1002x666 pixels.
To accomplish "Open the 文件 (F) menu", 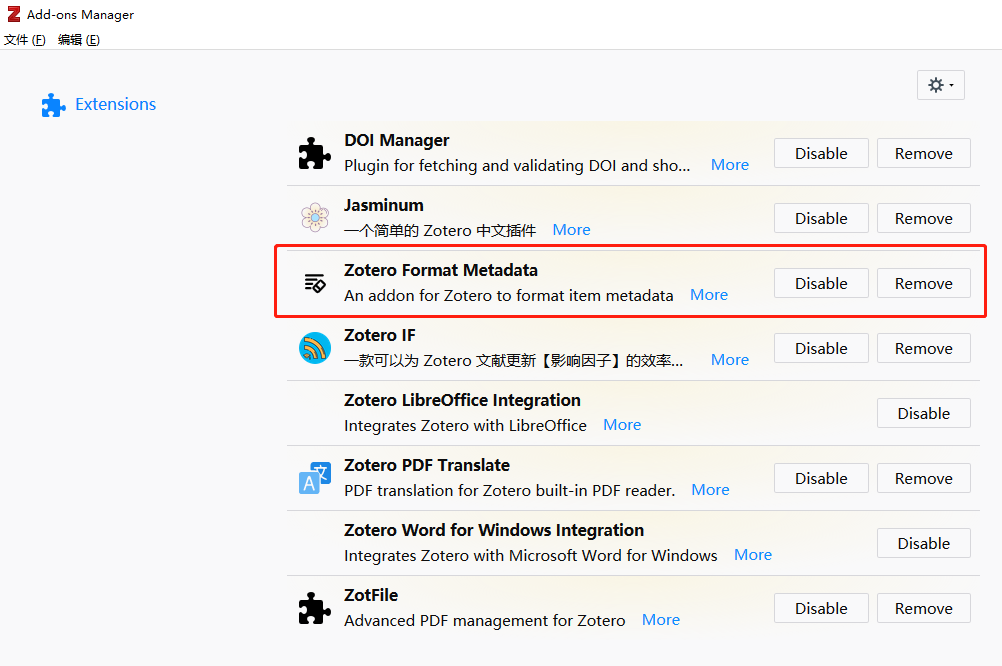I will click(x=24, y=40).
